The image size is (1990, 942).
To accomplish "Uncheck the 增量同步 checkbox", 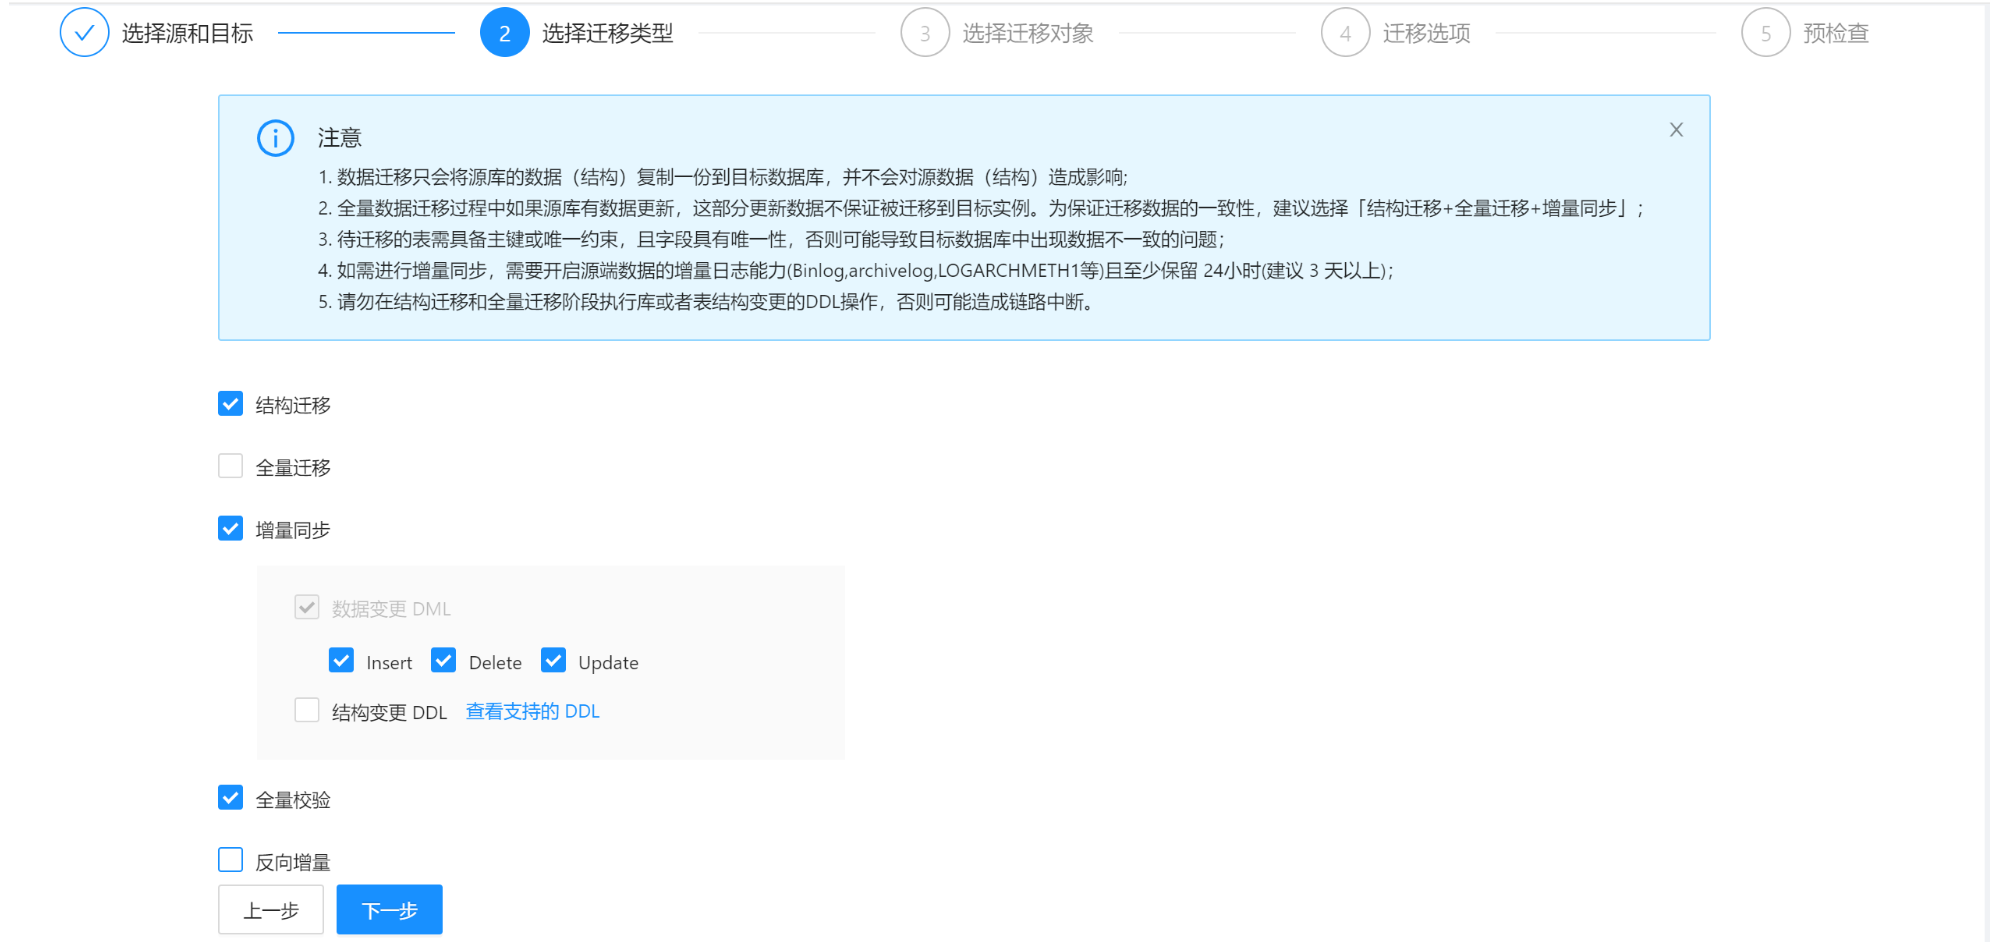I will pyautogui.click(x=230, y=529).
